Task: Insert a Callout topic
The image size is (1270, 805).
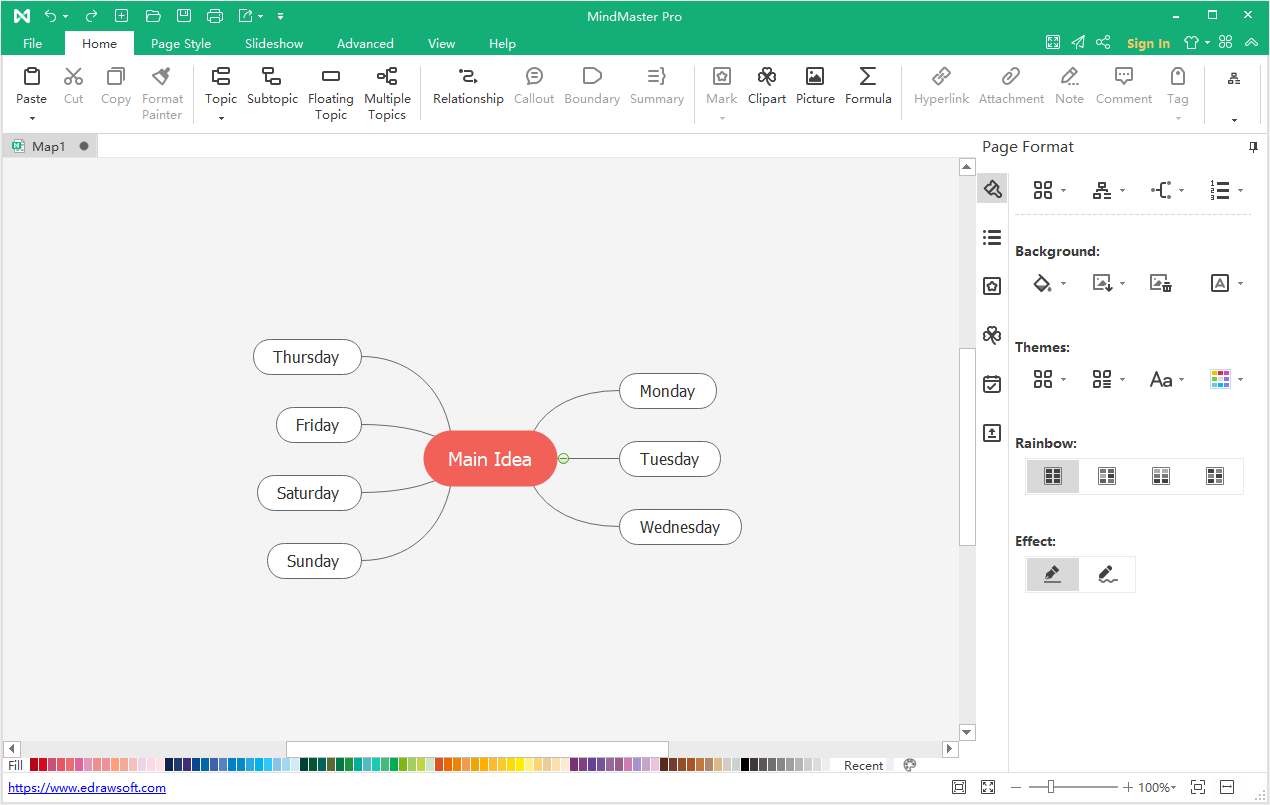Action: 533,85
